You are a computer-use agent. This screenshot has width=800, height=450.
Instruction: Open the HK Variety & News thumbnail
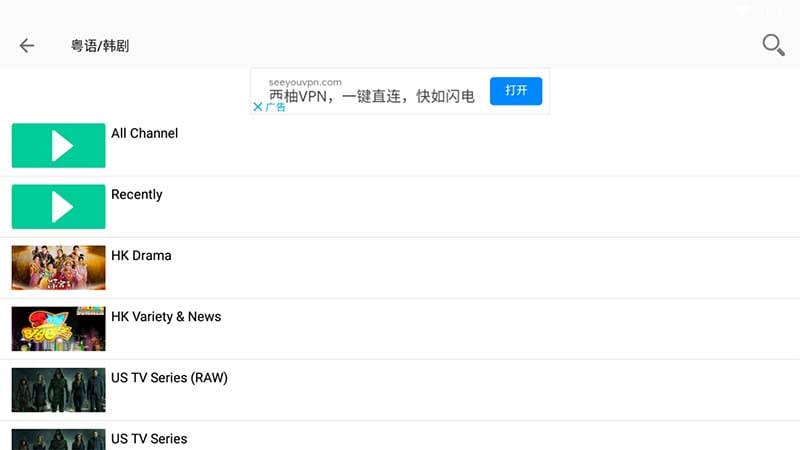point(59,329)
